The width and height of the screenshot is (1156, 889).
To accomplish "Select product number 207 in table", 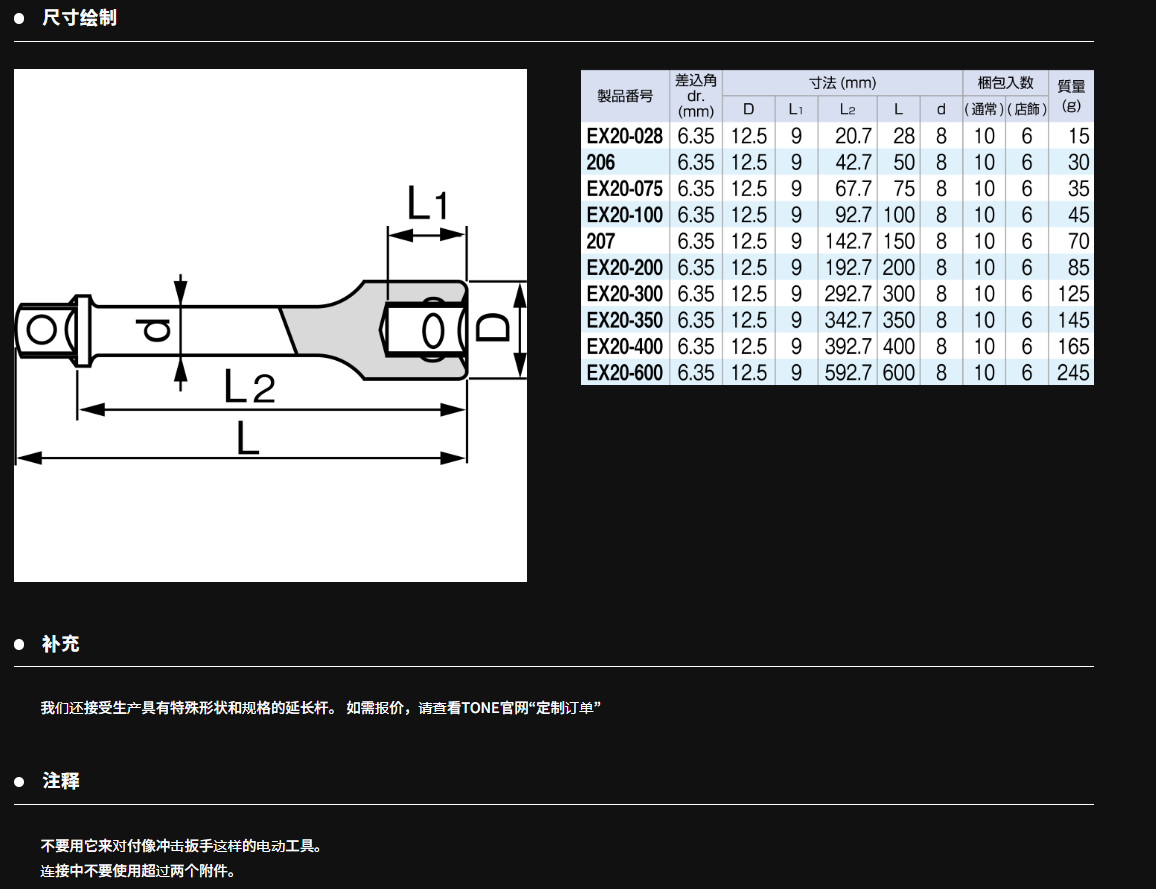I will (x=601, y=241).
